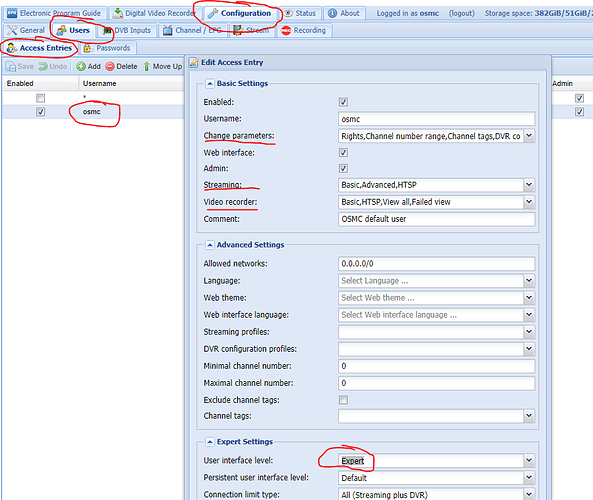Select the General configuration tab

[26, 30]
